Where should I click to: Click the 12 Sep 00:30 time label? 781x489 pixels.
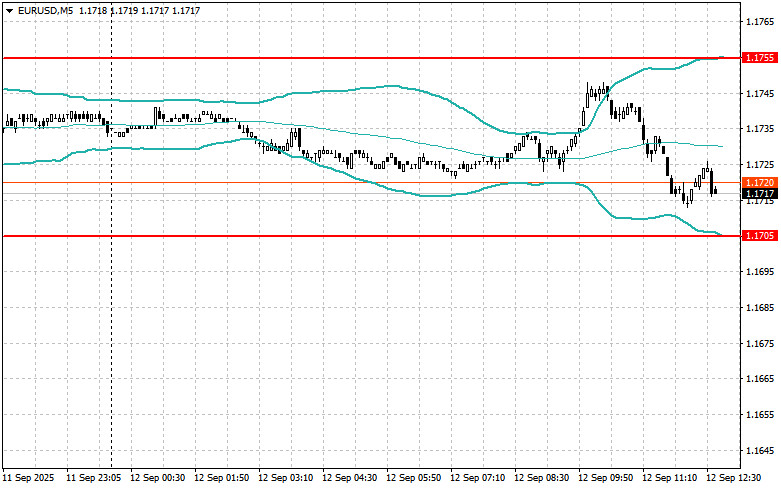click(157, 478)
